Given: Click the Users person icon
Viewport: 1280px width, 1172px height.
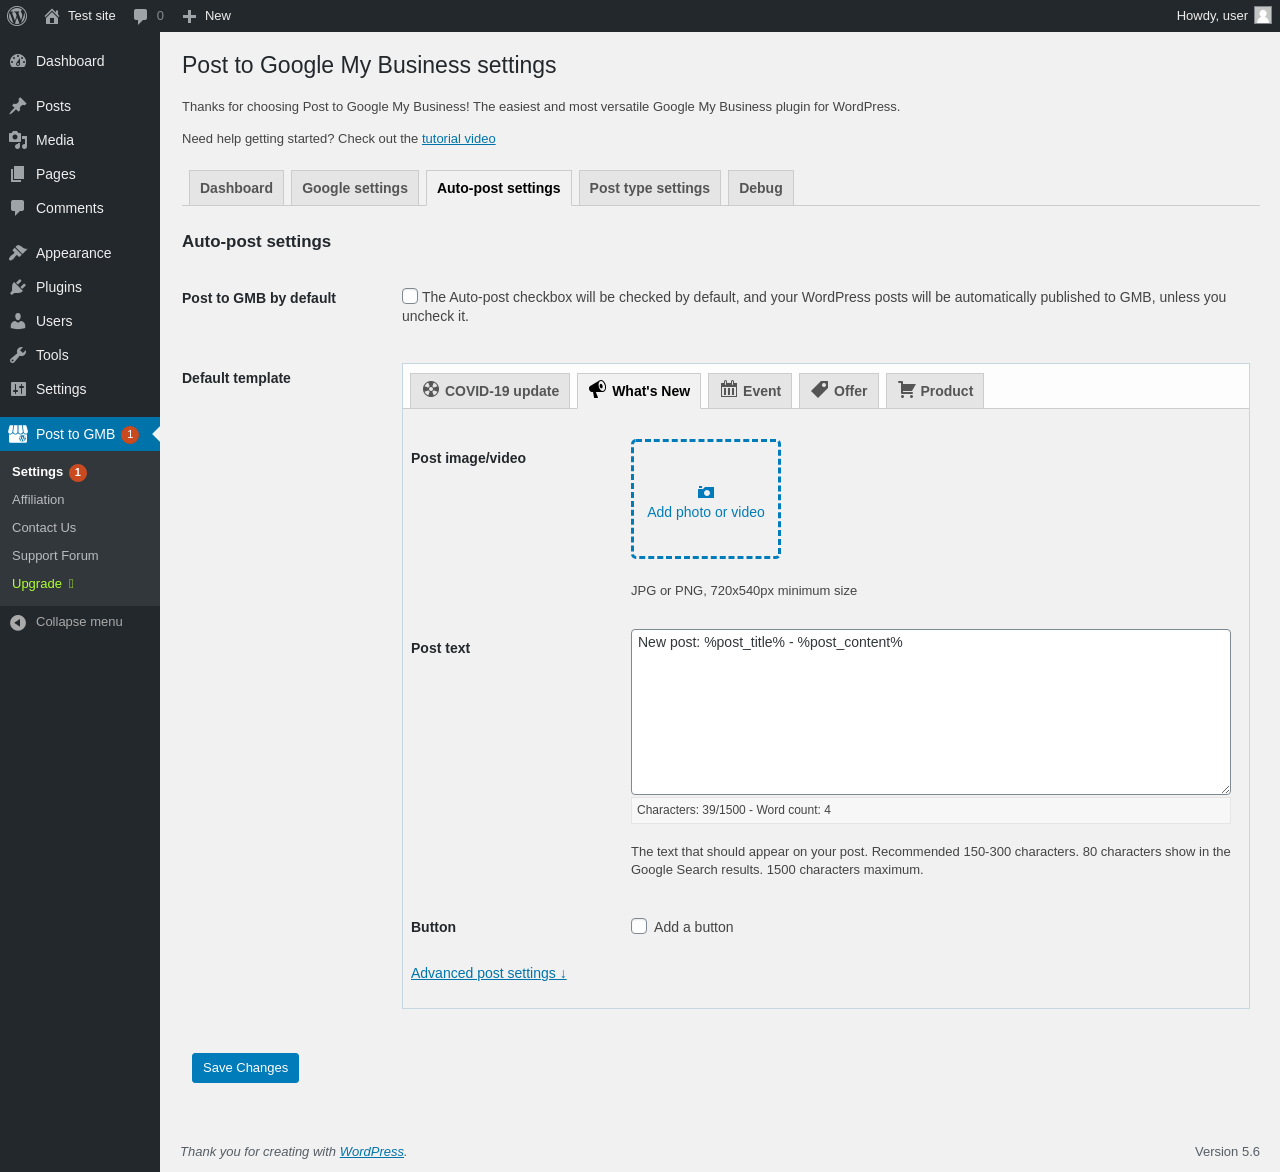Looking at the screenshot, I should pos(18,321).
